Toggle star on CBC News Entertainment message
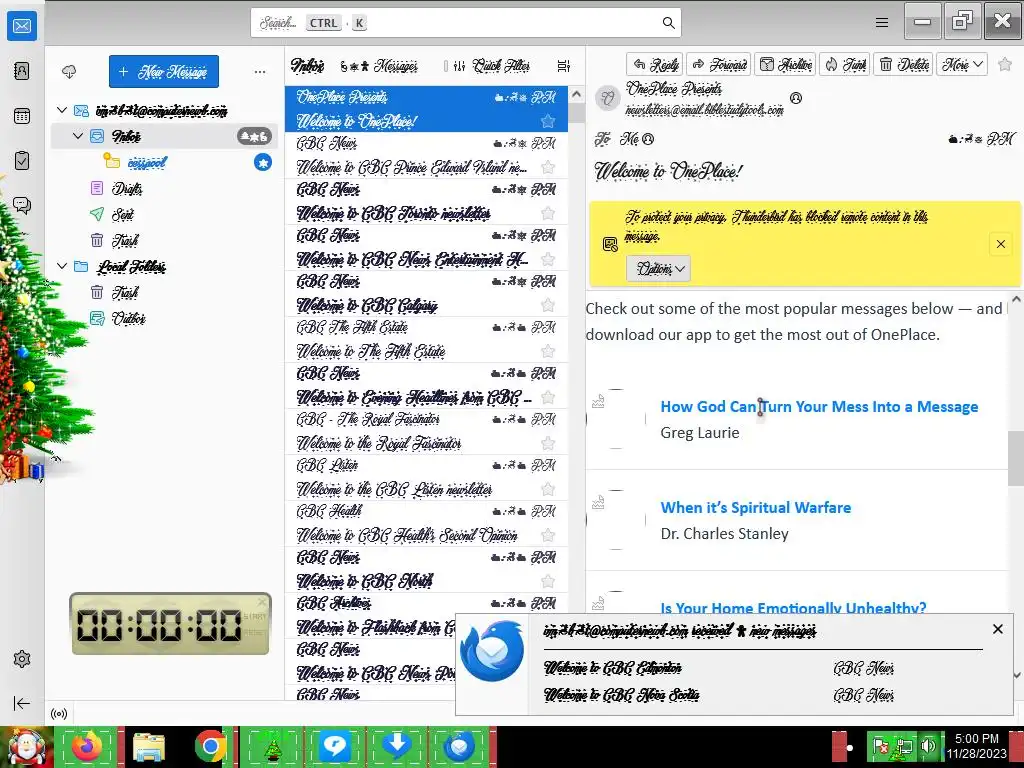 tap(548, 259)
